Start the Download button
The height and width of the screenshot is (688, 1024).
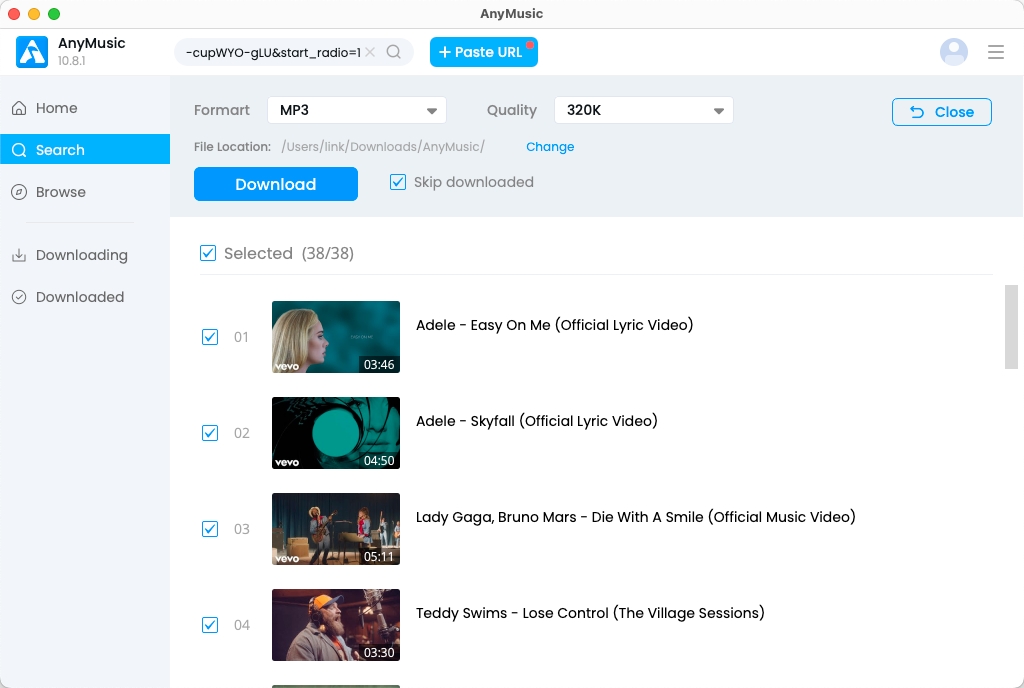(276, 184)
